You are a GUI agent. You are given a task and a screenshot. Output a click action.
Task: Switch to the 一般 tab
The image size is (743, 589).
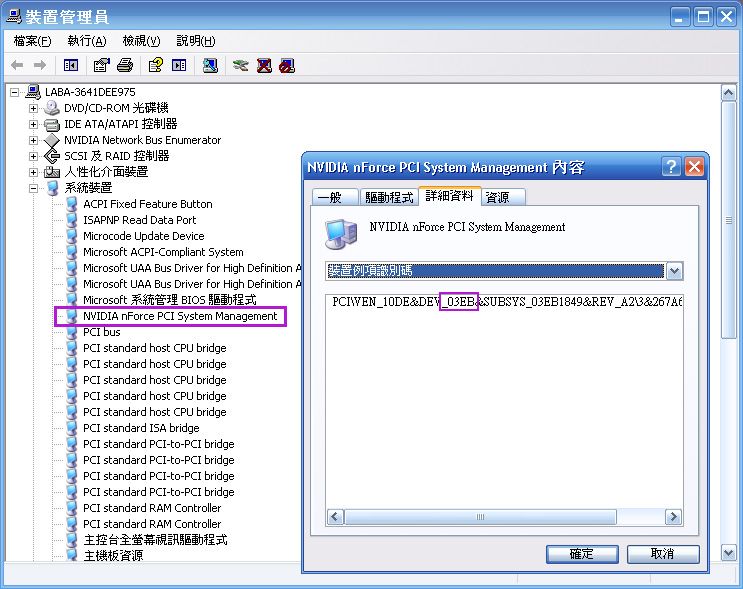point(335,197)
